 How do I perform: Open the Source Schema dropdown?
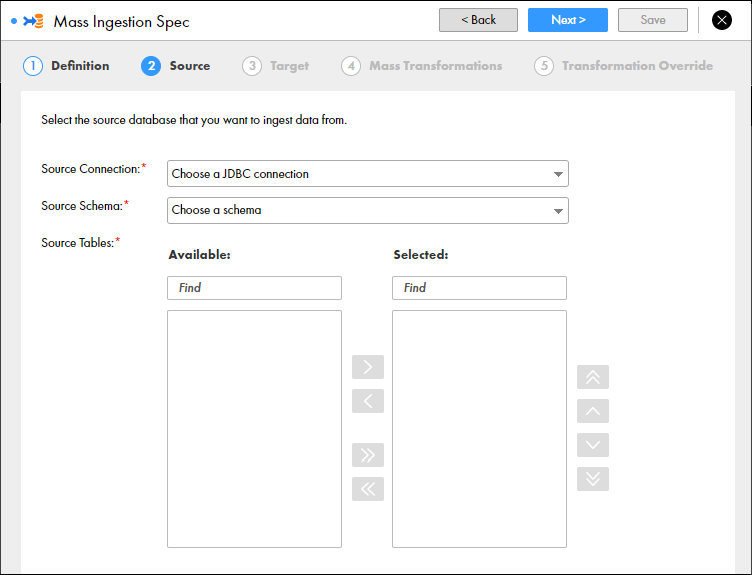pos(368,211)
